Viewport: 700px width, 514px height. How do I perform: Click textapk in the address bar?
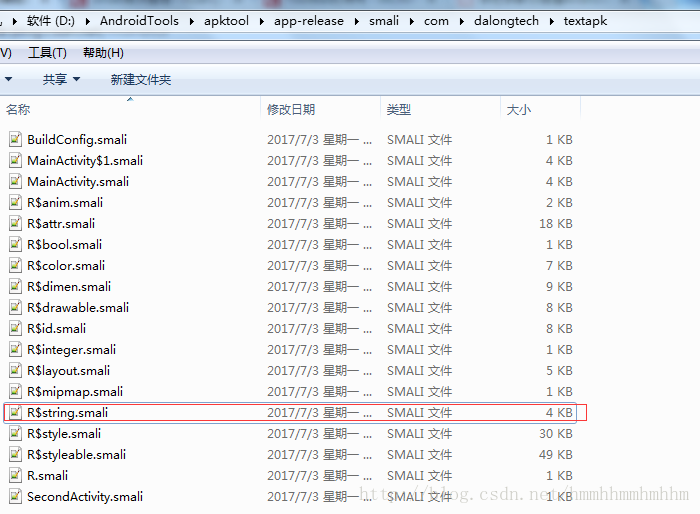(x=585, y=21)
